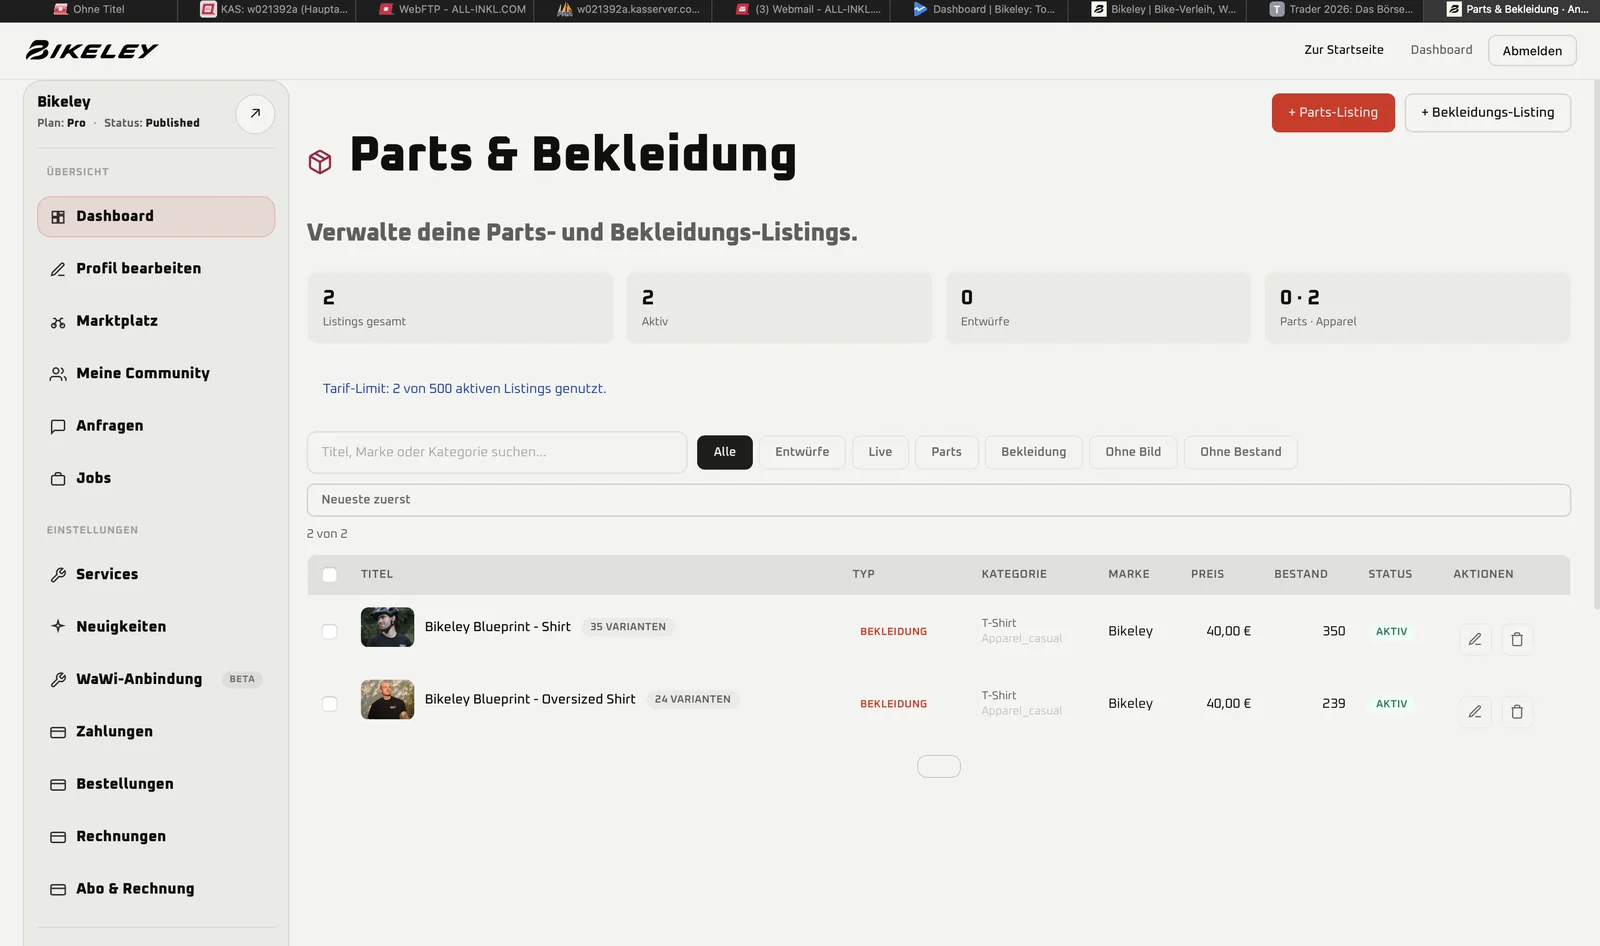Select the Bikeley Blueprint - Shirt row checkbox

point(329,632)
